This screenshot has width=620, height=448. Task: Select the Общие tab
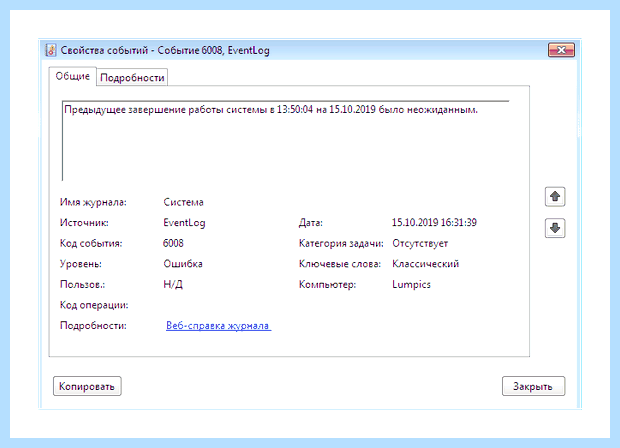pyautogui.click(x=72, y=76)
